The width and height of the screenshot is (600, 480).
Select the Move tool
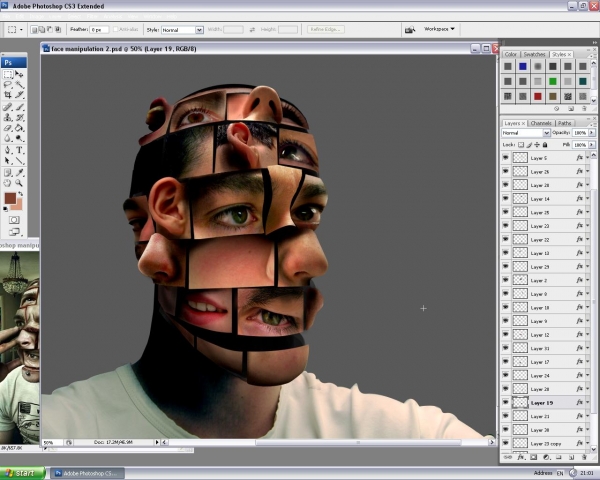pyautogui.click(x=19, y=74)
